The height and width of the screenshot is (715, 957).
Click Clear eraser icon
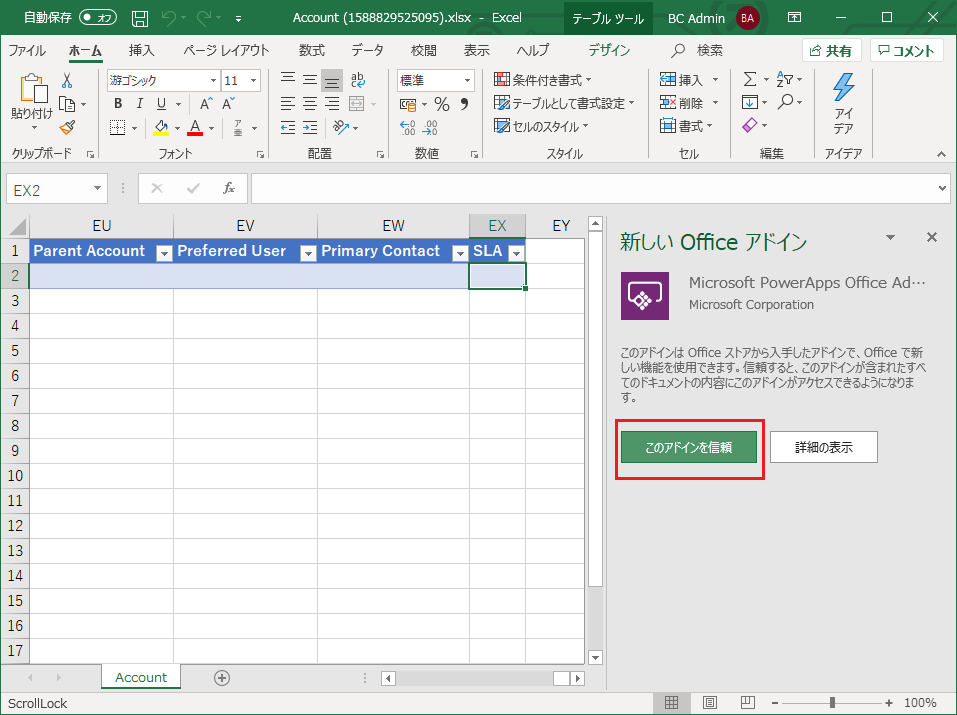click(749, 125)
